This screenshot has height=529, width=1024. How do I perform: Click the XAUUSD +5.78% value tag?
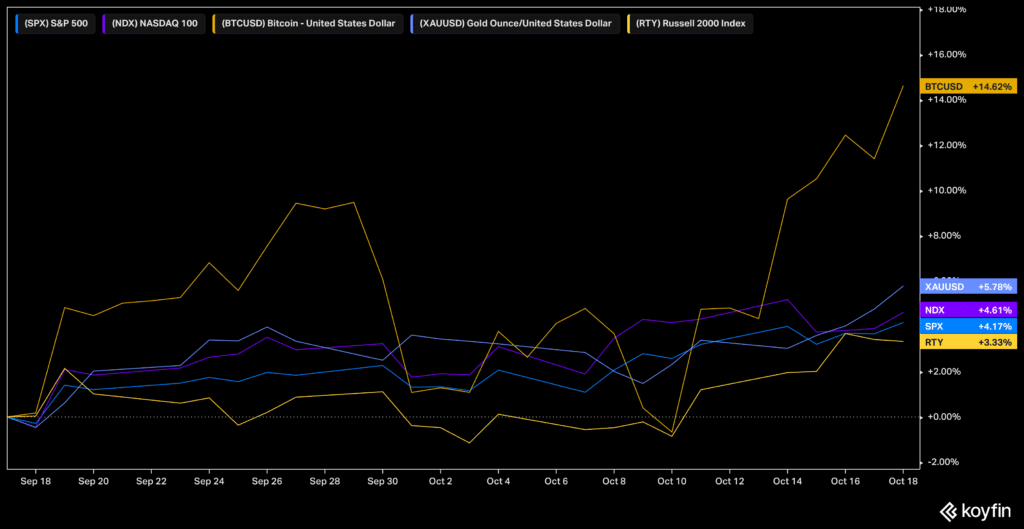click(x=968, y=287)
